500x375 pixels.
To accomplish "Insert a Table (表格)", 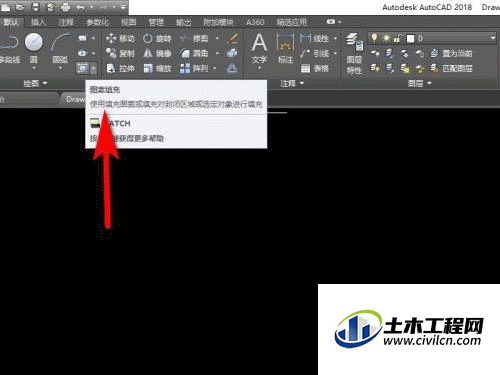I will [x=314, y=68].
